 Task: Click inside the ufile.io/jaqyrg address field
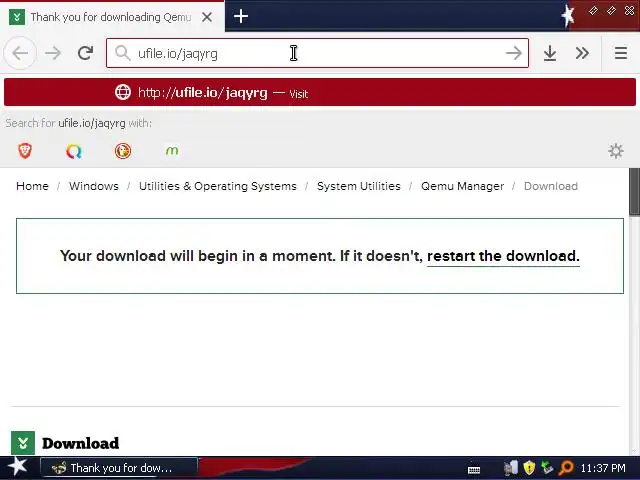pos(317,53)
